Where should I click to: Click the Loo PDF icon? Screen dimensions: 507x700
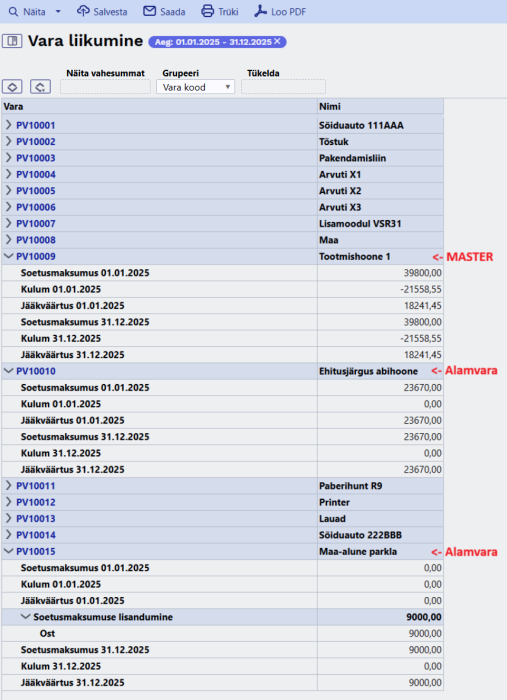(260, 11)
